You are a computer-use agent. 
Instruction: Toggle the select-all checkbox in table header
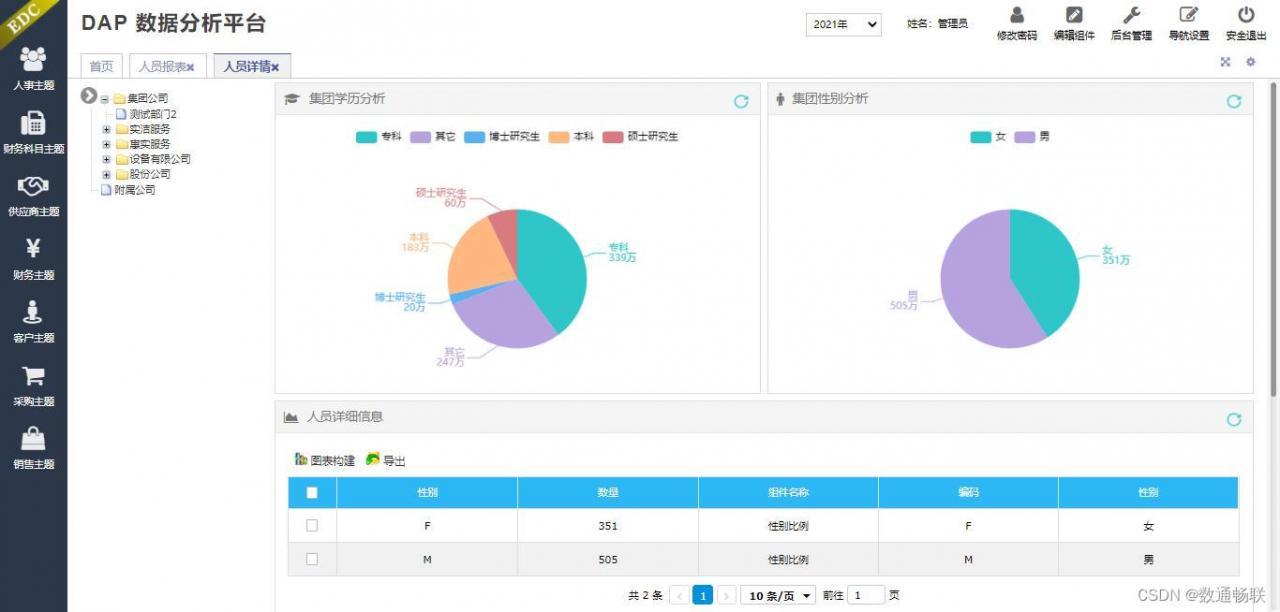tap(312, 492)
